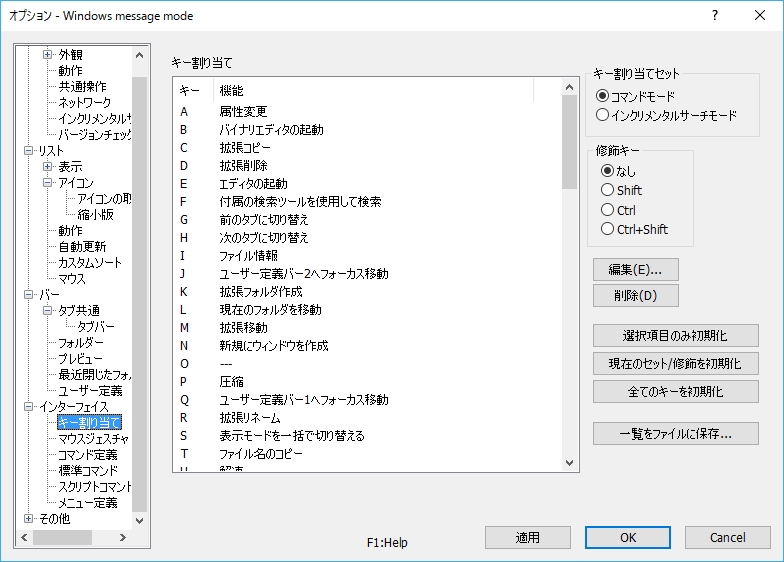This screenshot has width=784, height=562.
Task: Click 一覧をファイルに保存... button
Action: tap(676, 434)
